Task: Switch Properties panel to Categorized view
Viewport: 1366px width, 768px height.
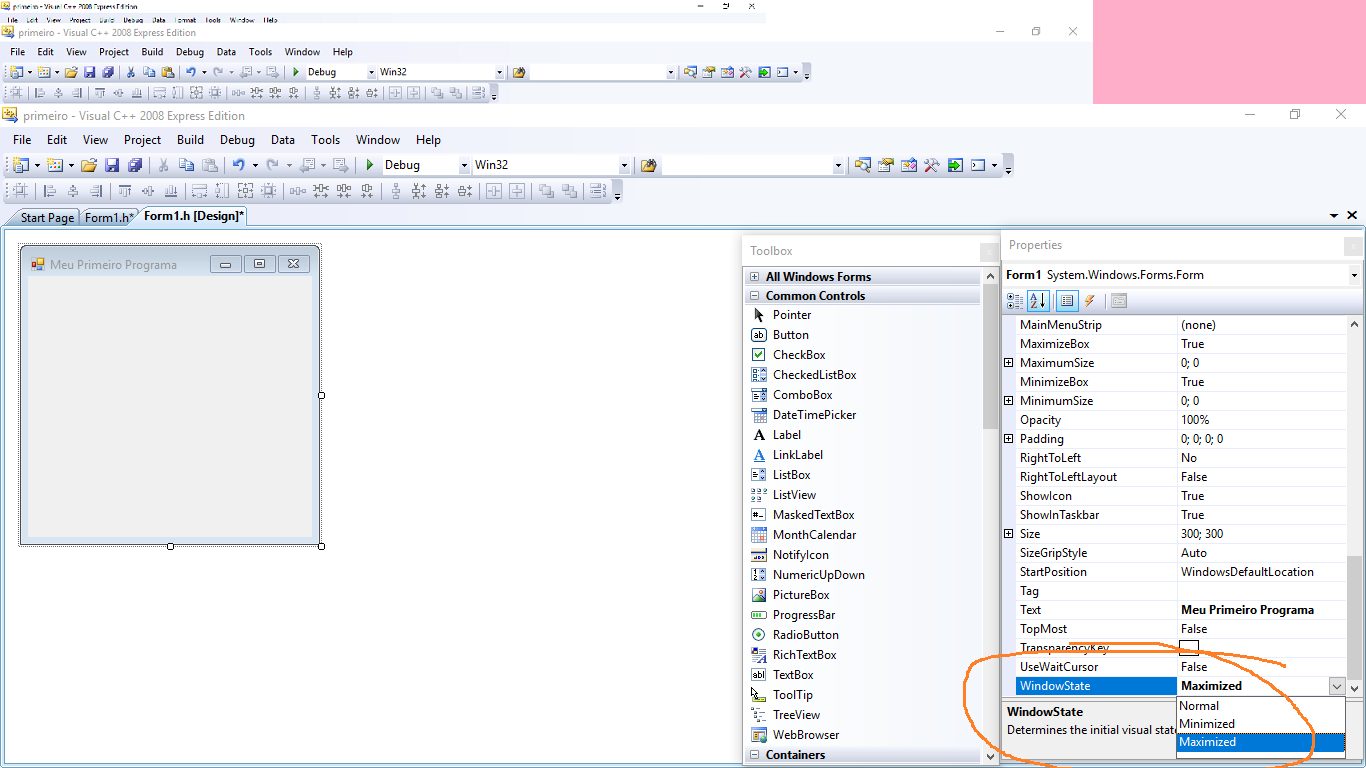Action: pyautogui.click(x=1015, y=300)
